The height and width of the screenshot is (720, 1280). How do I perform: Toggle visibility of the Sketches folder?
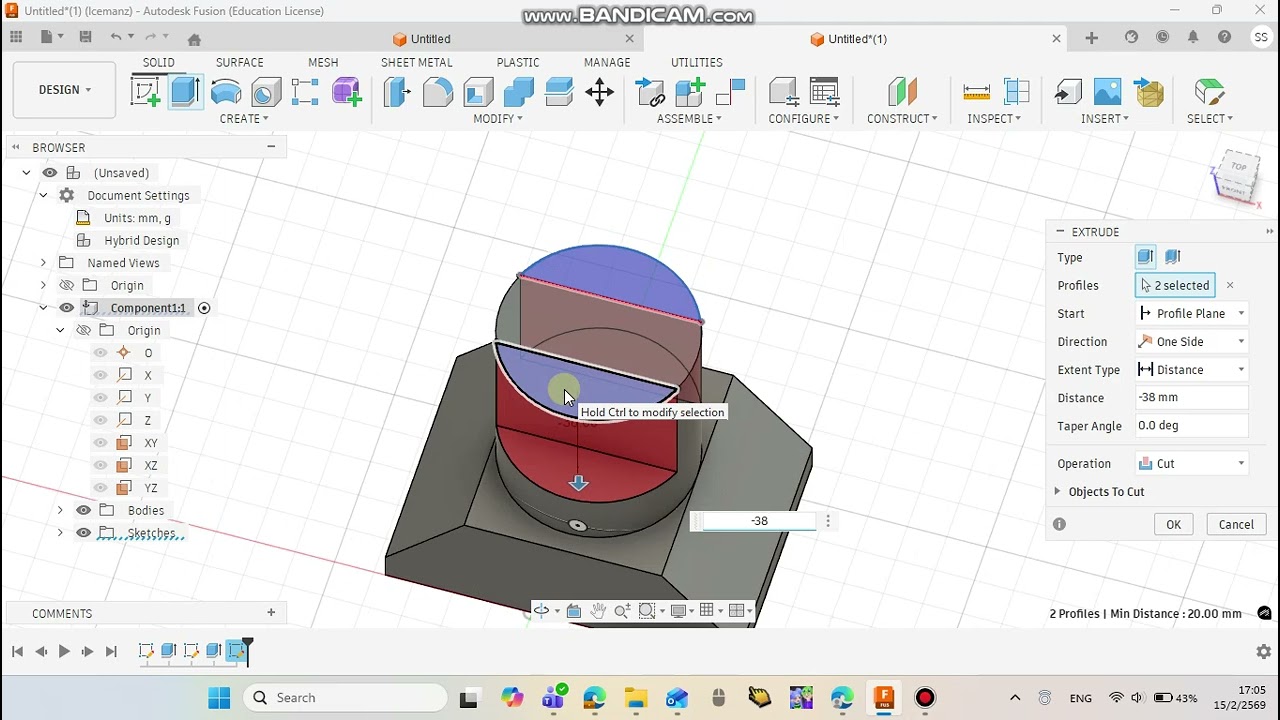[x=83, y=533]
